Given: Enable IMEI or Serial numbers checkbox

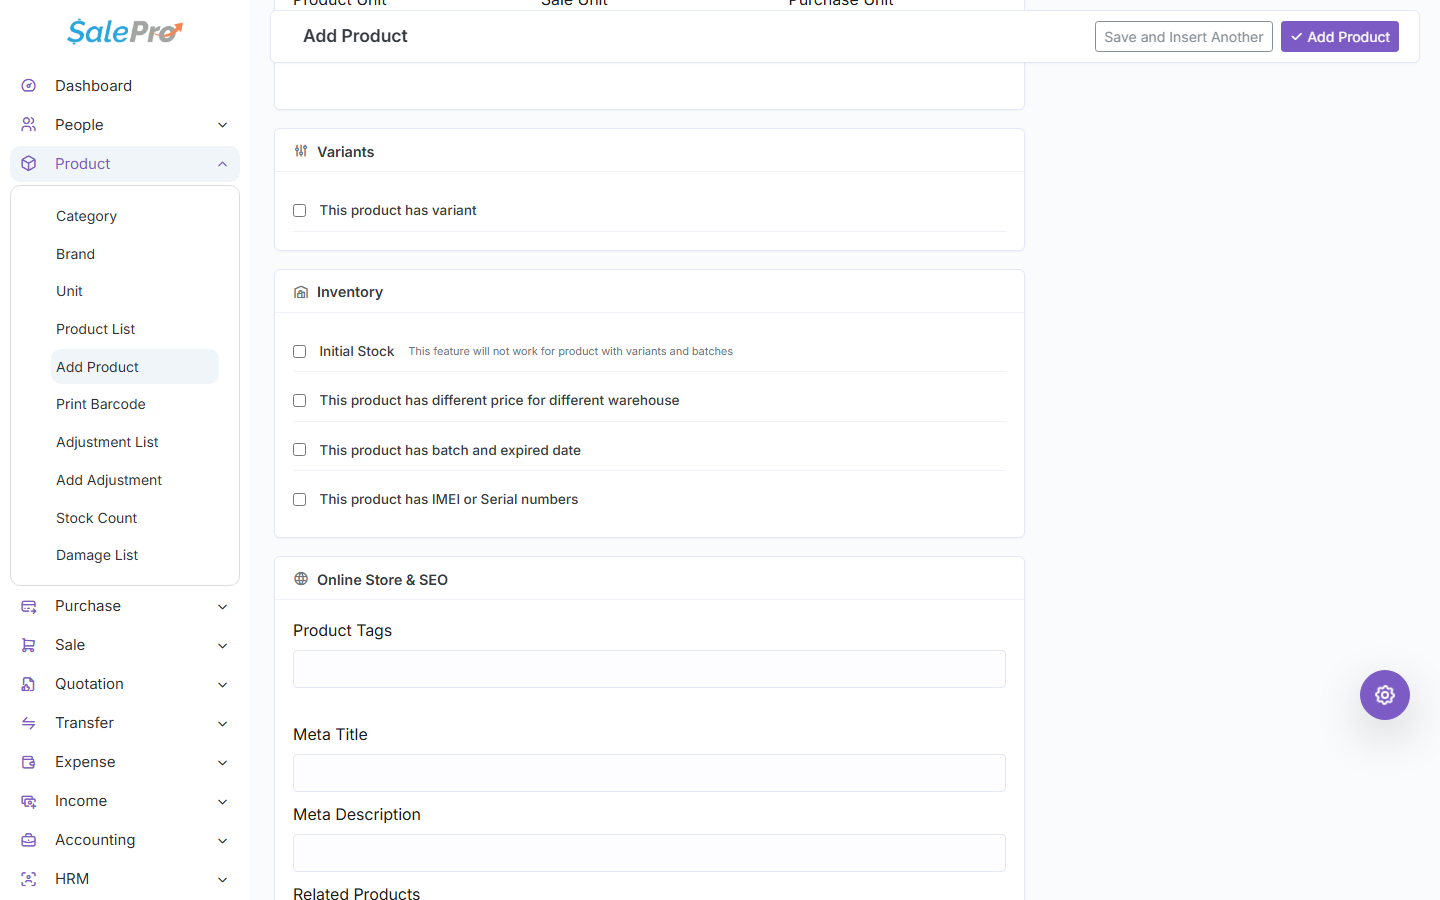Looking at the screenshot, I should (x=299, y=500).
